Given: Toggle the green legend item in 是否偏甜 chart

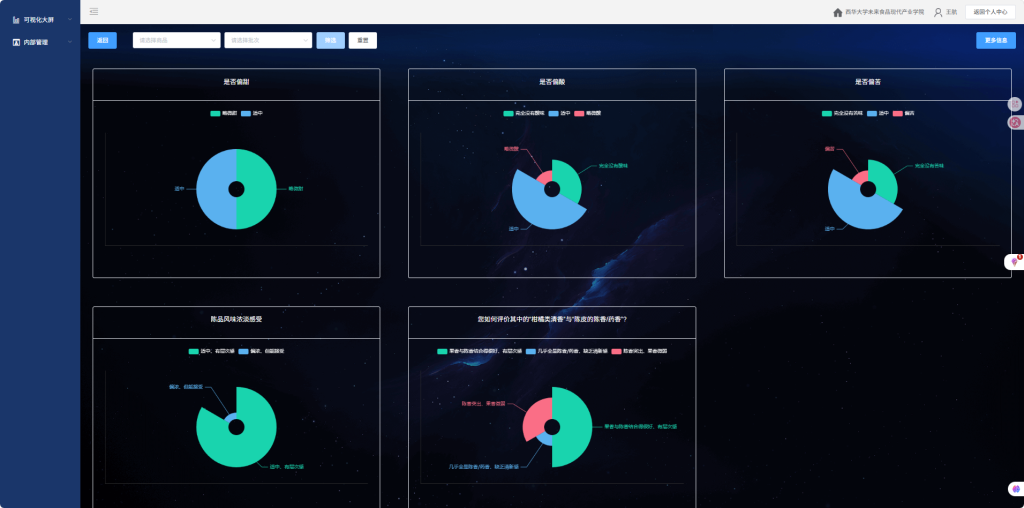Looking at the screenshot, I should [x=215, y=114].
